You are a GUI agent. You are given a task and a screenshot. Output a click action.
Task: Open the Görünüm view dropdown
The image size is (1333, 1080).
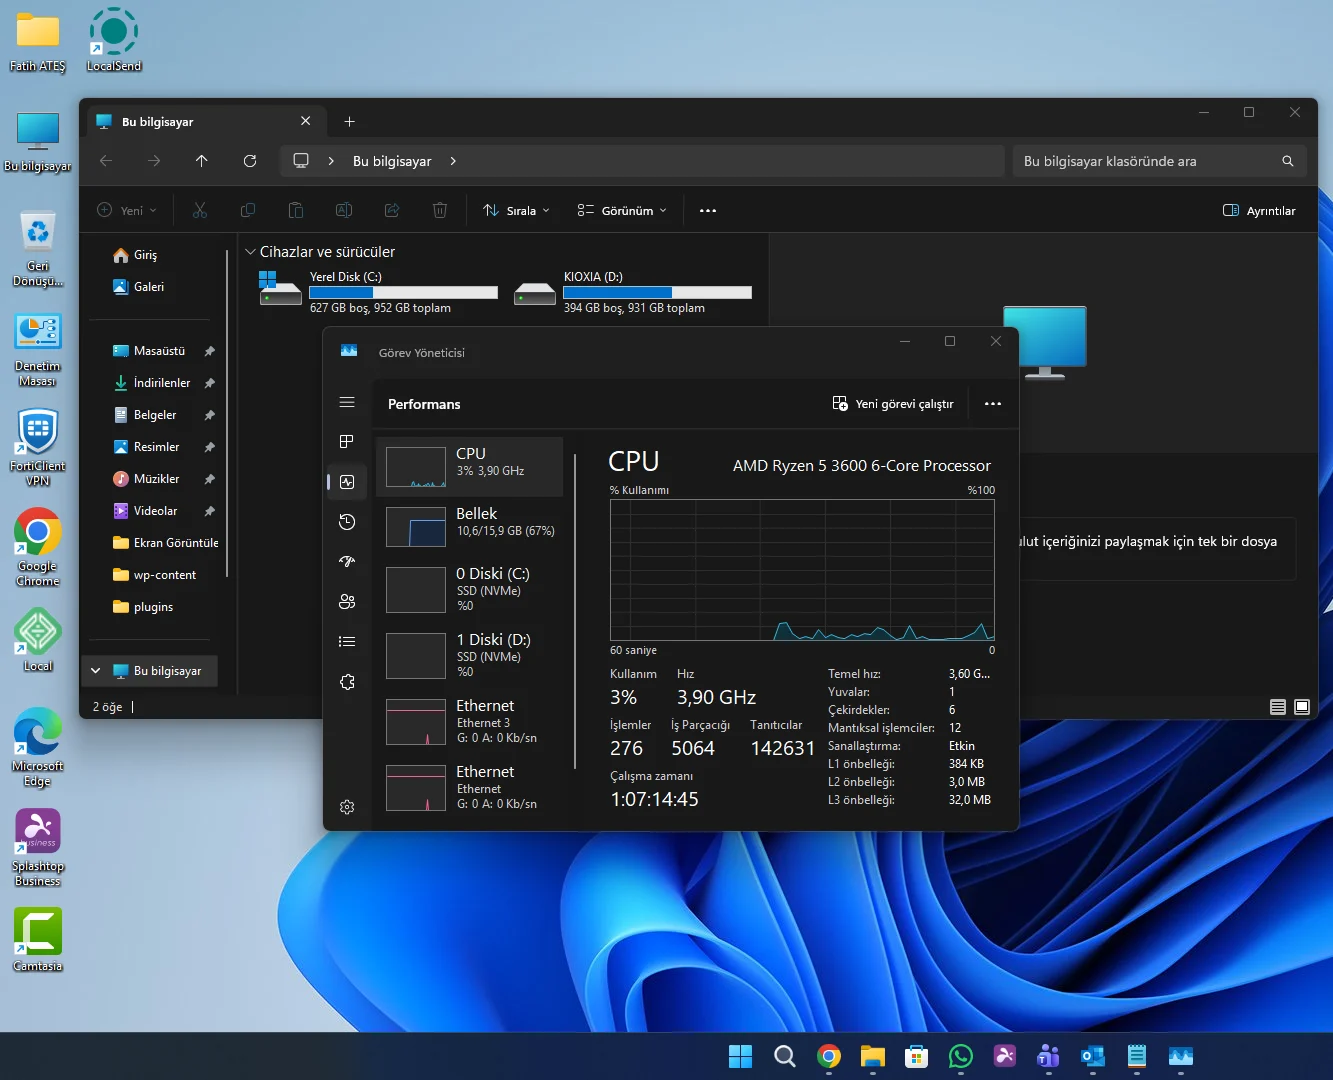click(x=622, y=210)
